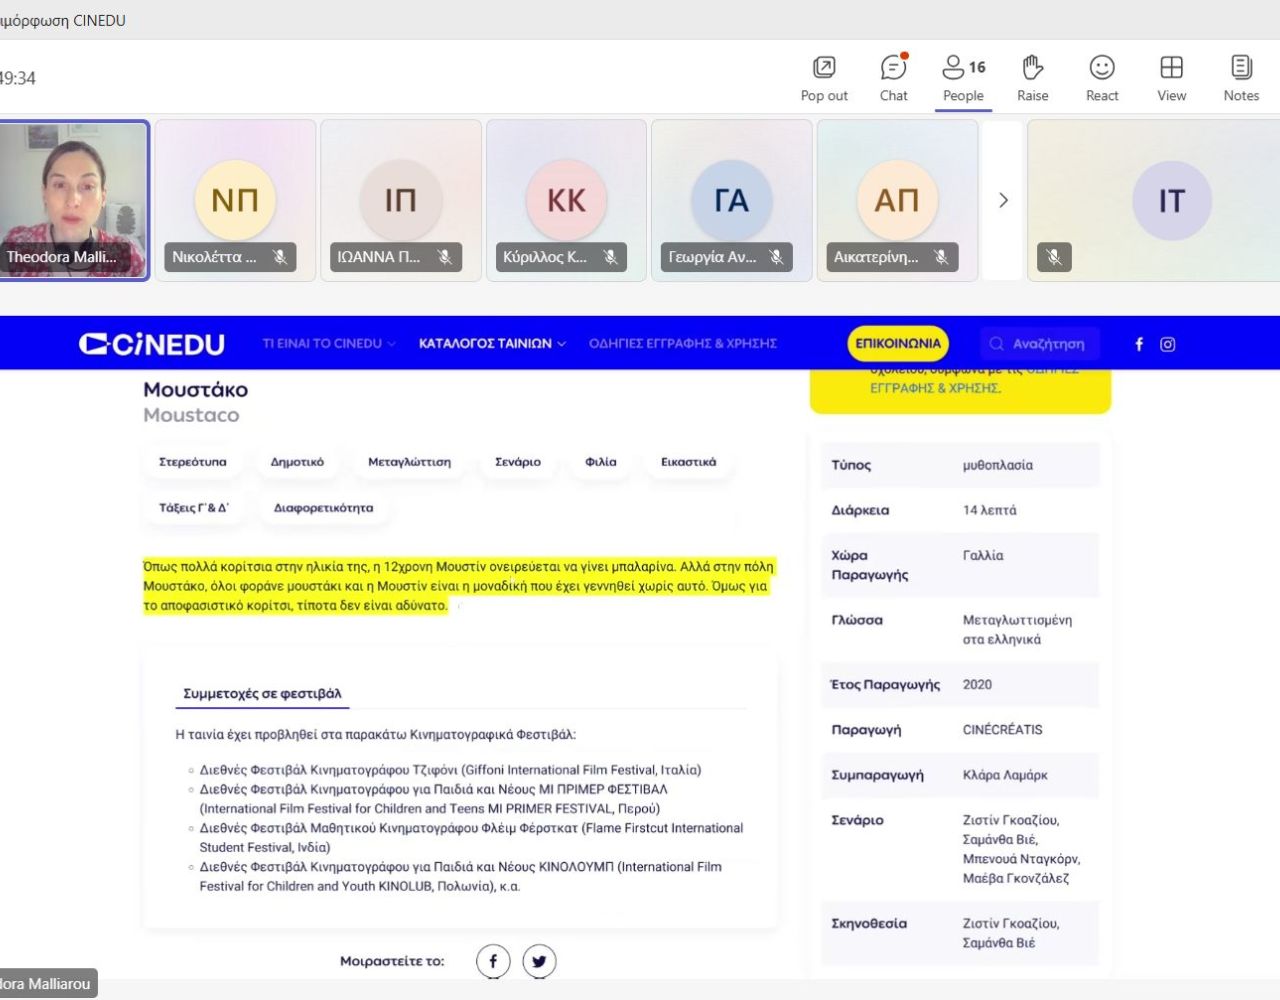Open the React emoji menu
This screenshot has width=1280, height=1000.
coord(1102,78)
